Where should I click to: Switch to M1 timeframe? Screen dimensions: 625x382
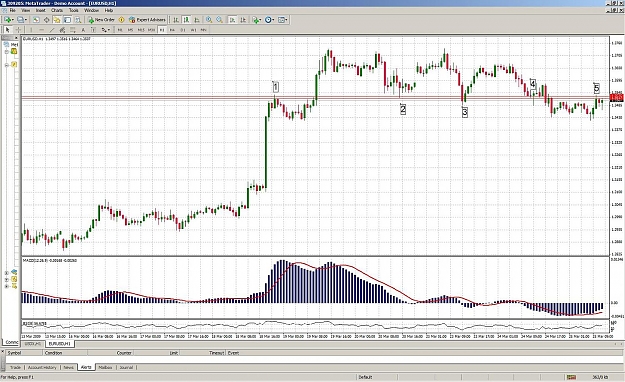coord(120,30)
